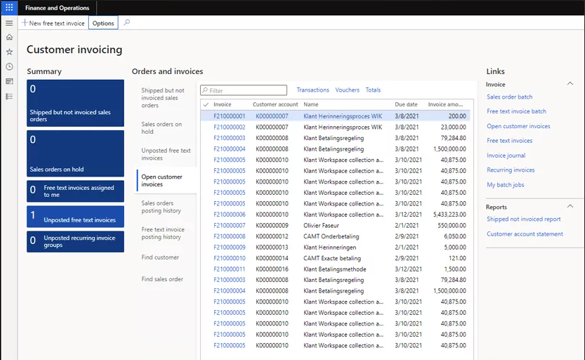Screen dimensions: 585x360
Task: Expand the hamburger navigation pane
Action: tap(9, 23)
